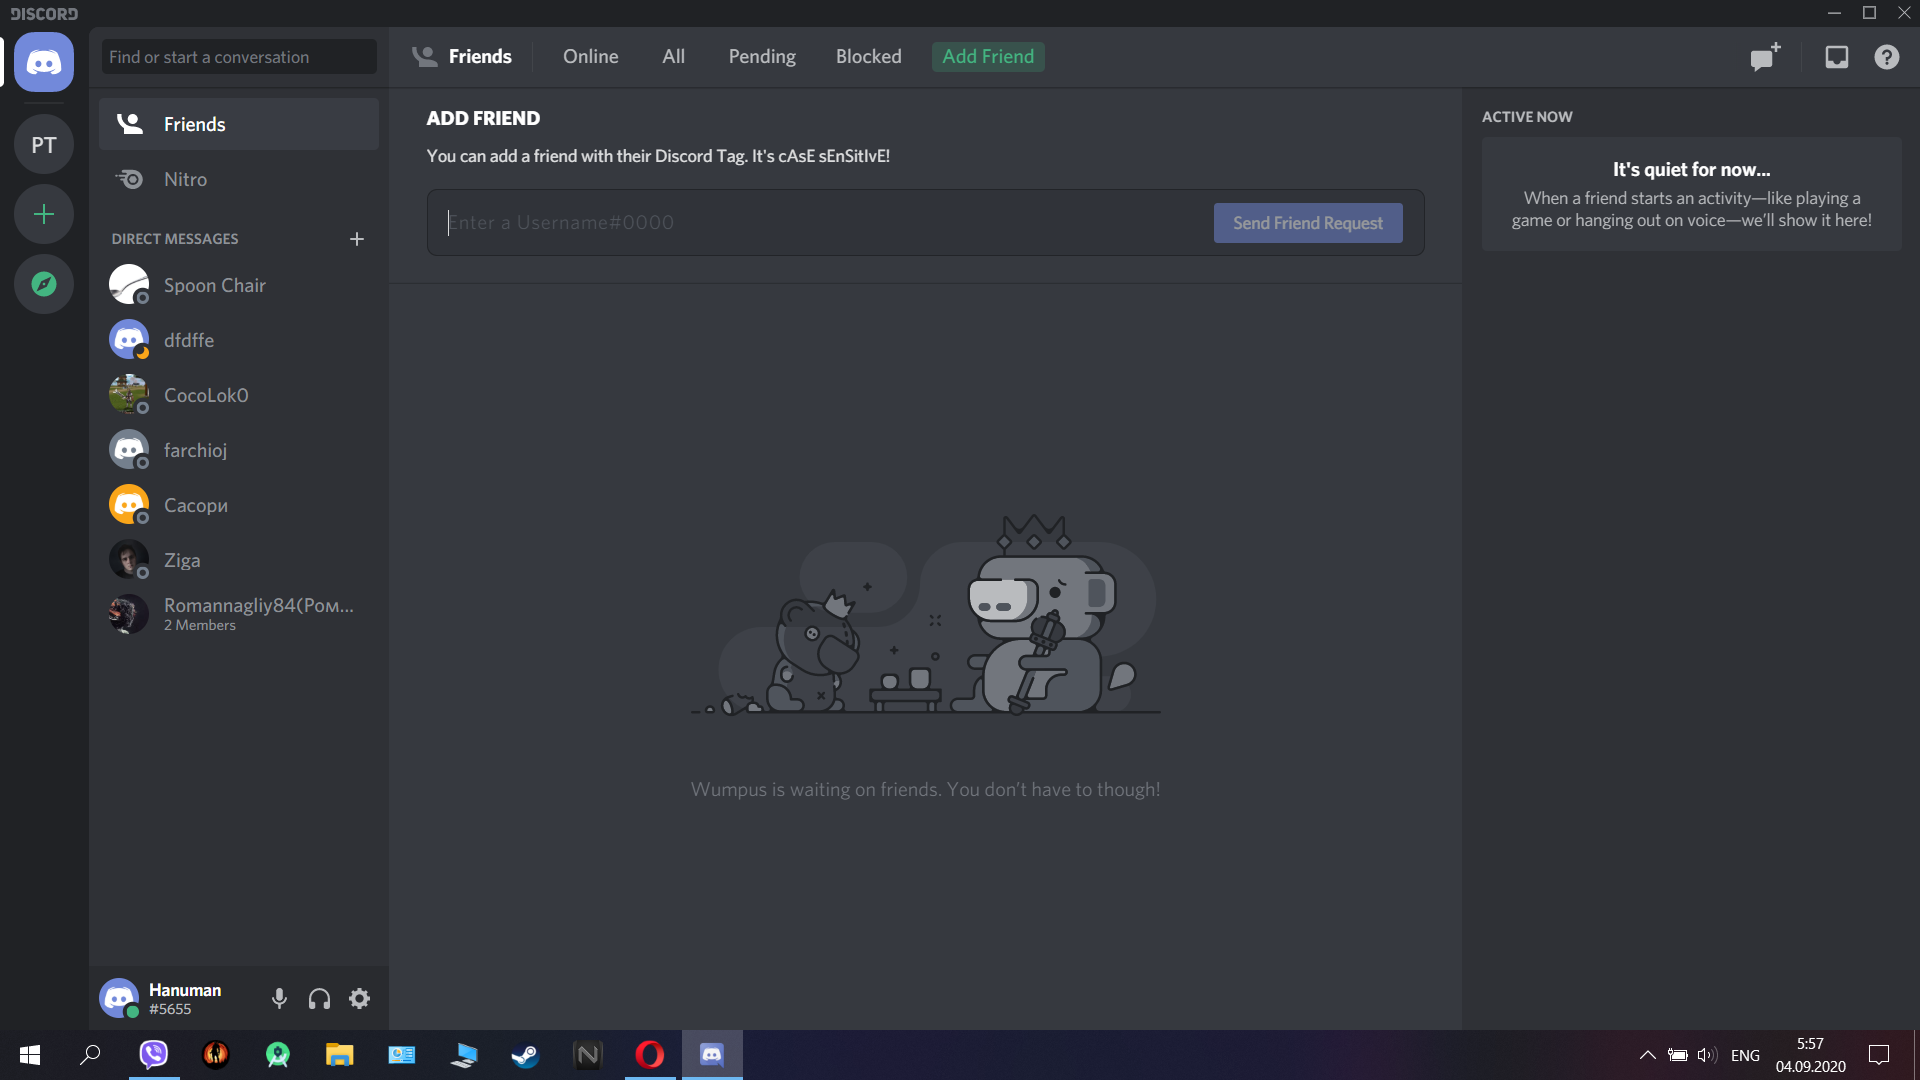Switch to the Online tab
The image size is (1920, 1080).
click(x=590, y=57)
